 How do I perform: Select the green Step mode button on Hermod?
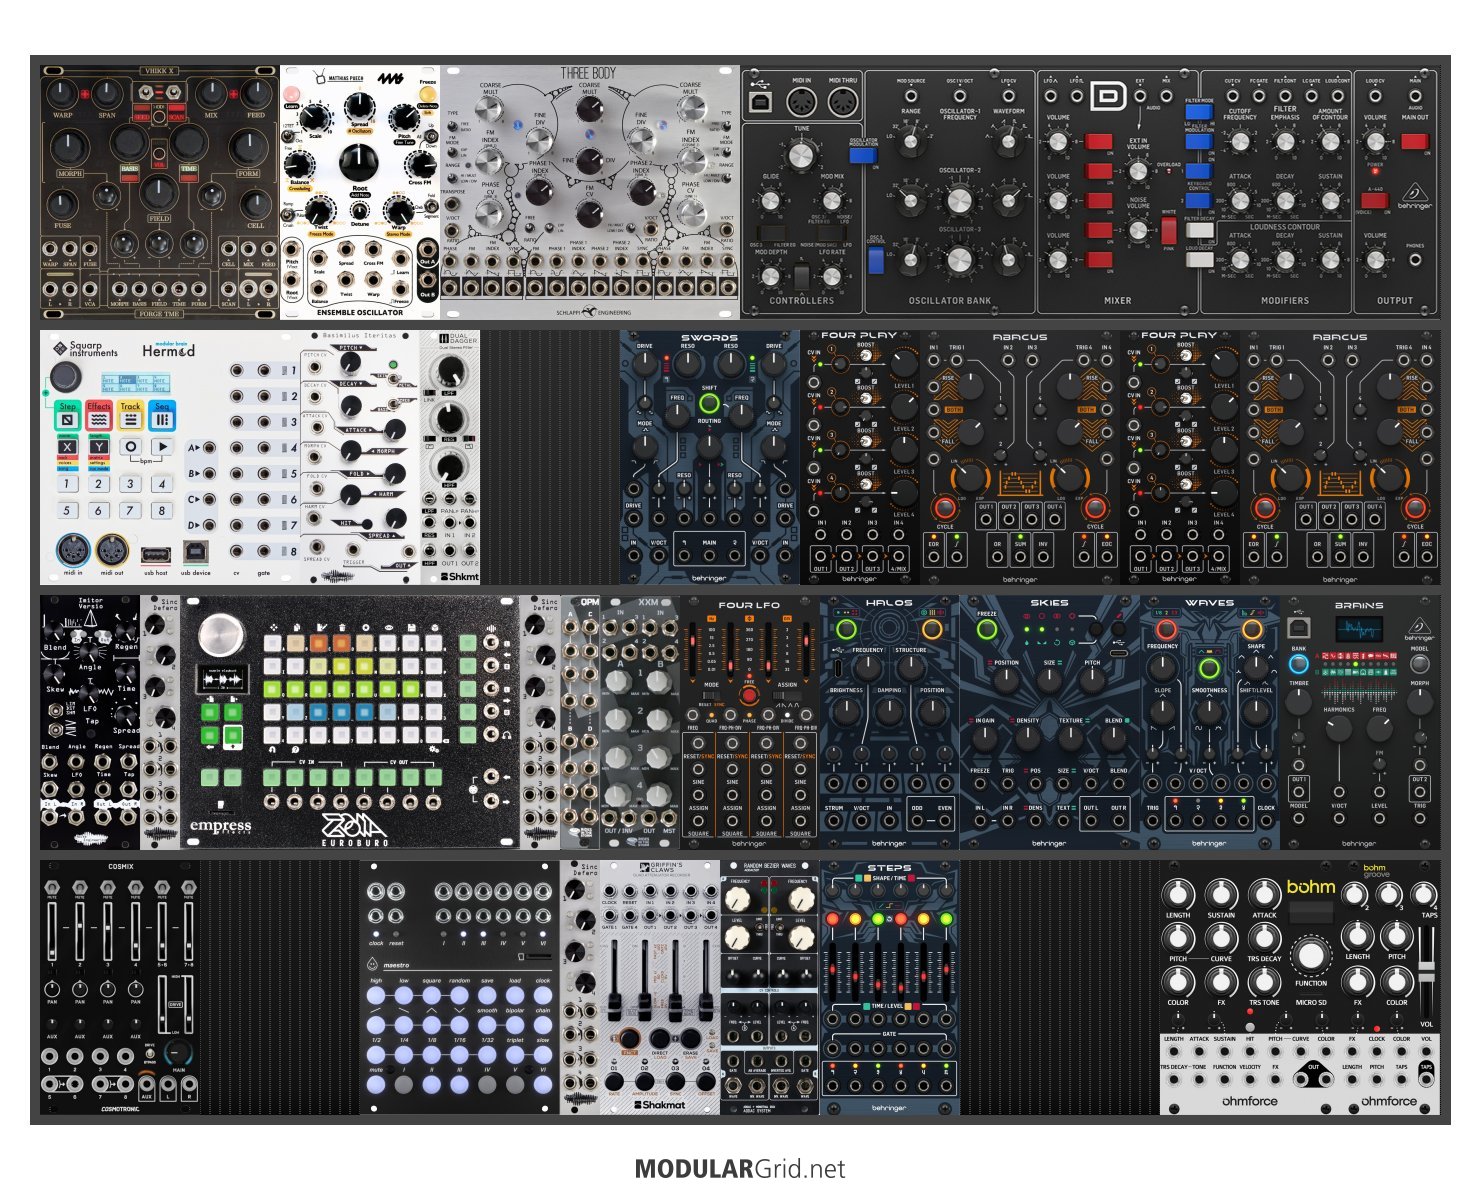[x=67, y=415]
